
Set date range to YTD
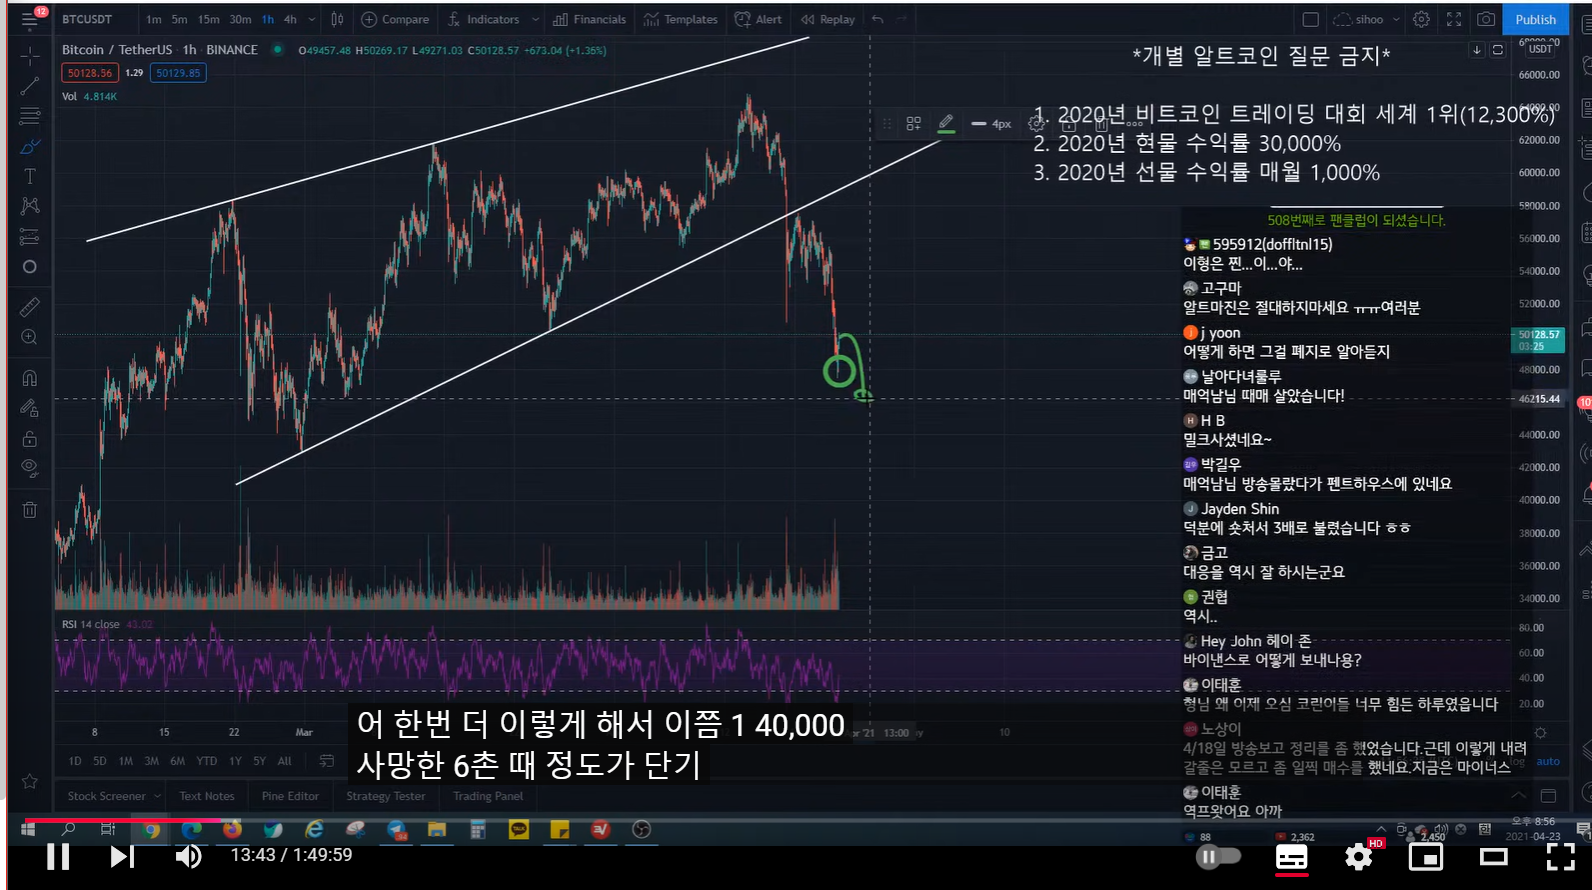207,761
